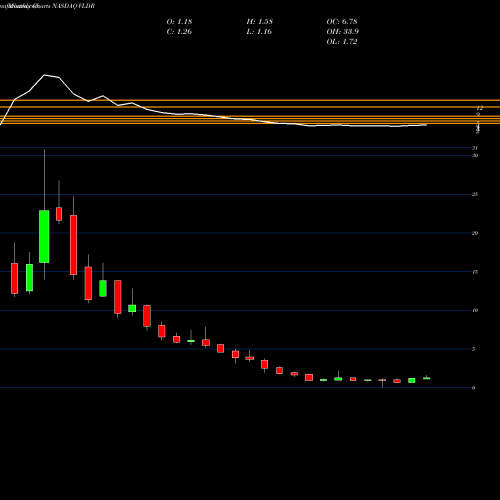500x500 pixels.
Task: Click the 31 price axis label
Action: 475,148
